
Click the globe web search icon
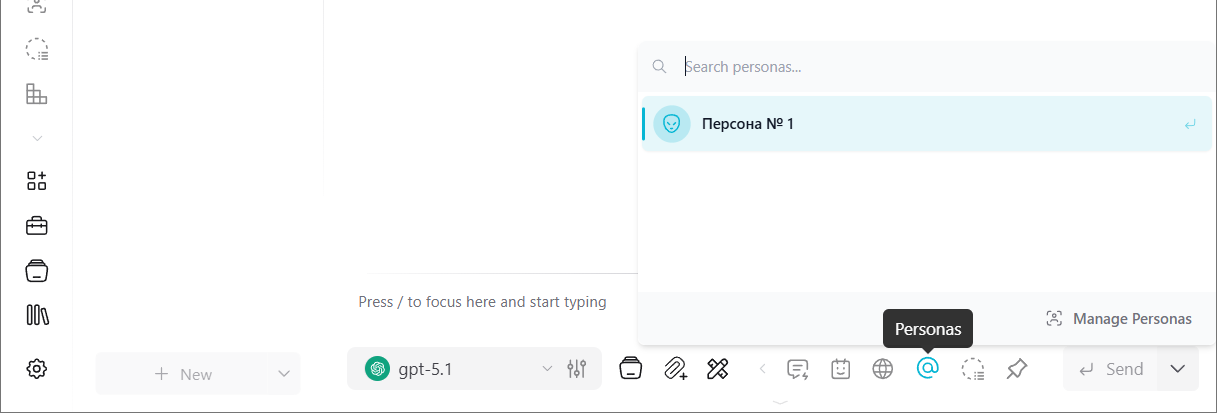point(882,369)
